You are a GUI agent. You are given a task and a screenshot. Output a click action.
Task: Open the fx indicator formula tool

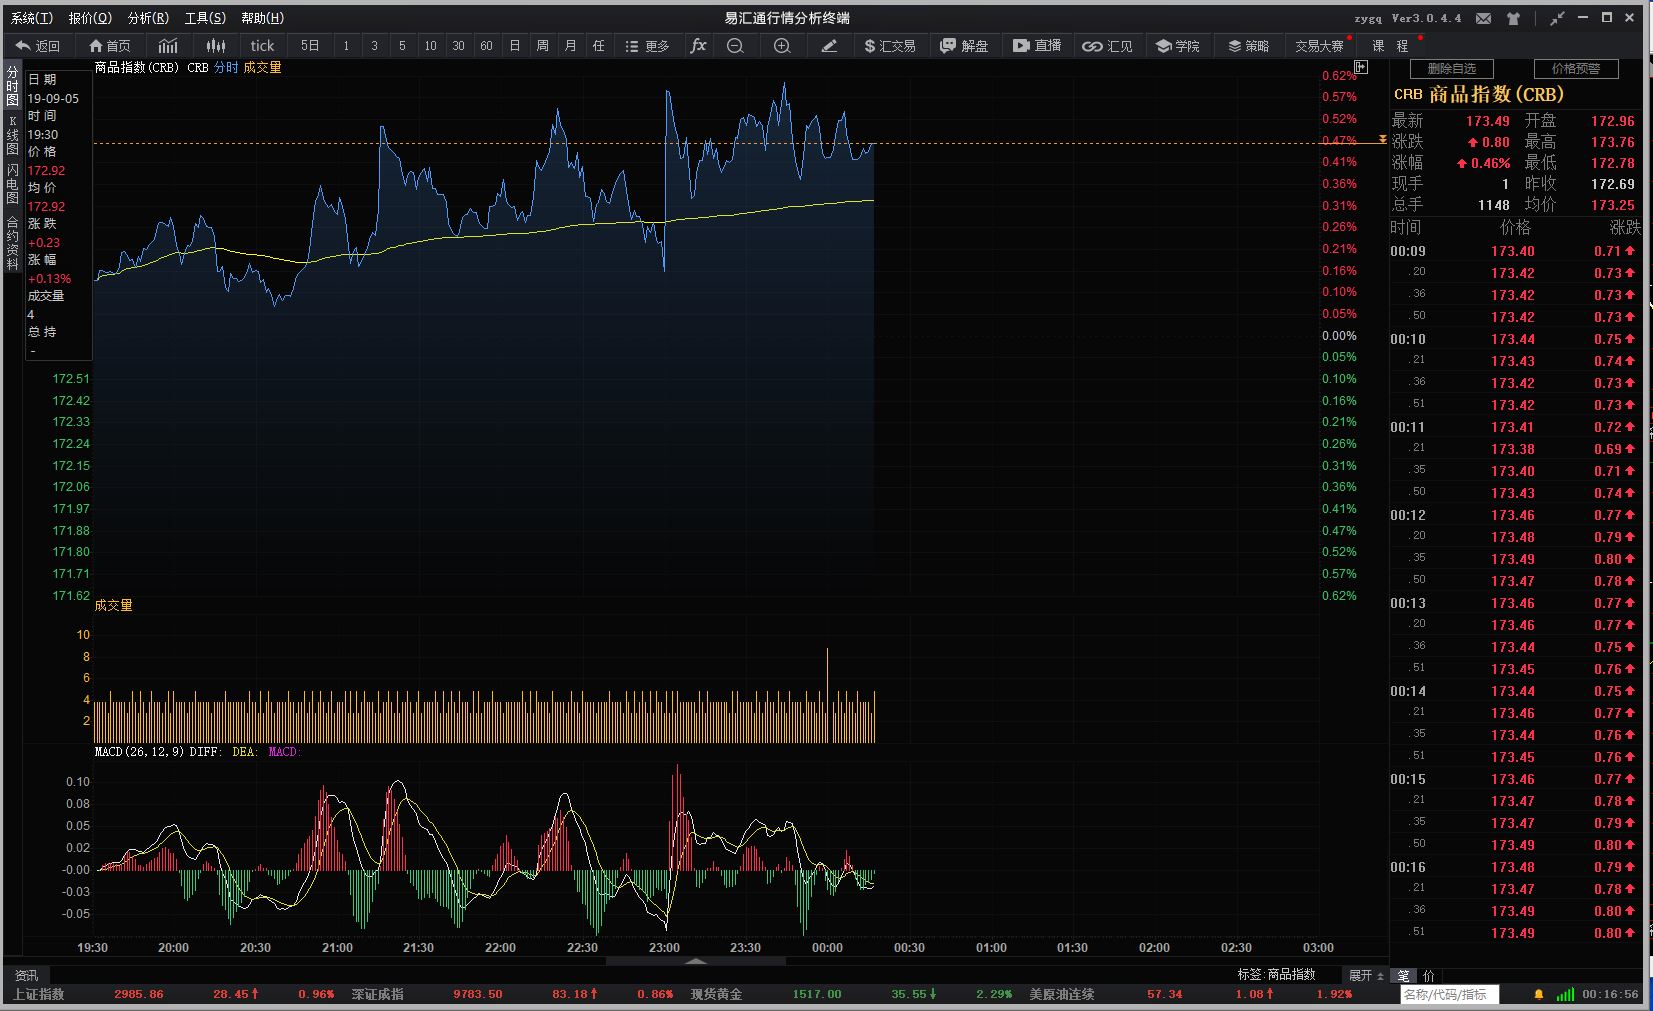698,46
